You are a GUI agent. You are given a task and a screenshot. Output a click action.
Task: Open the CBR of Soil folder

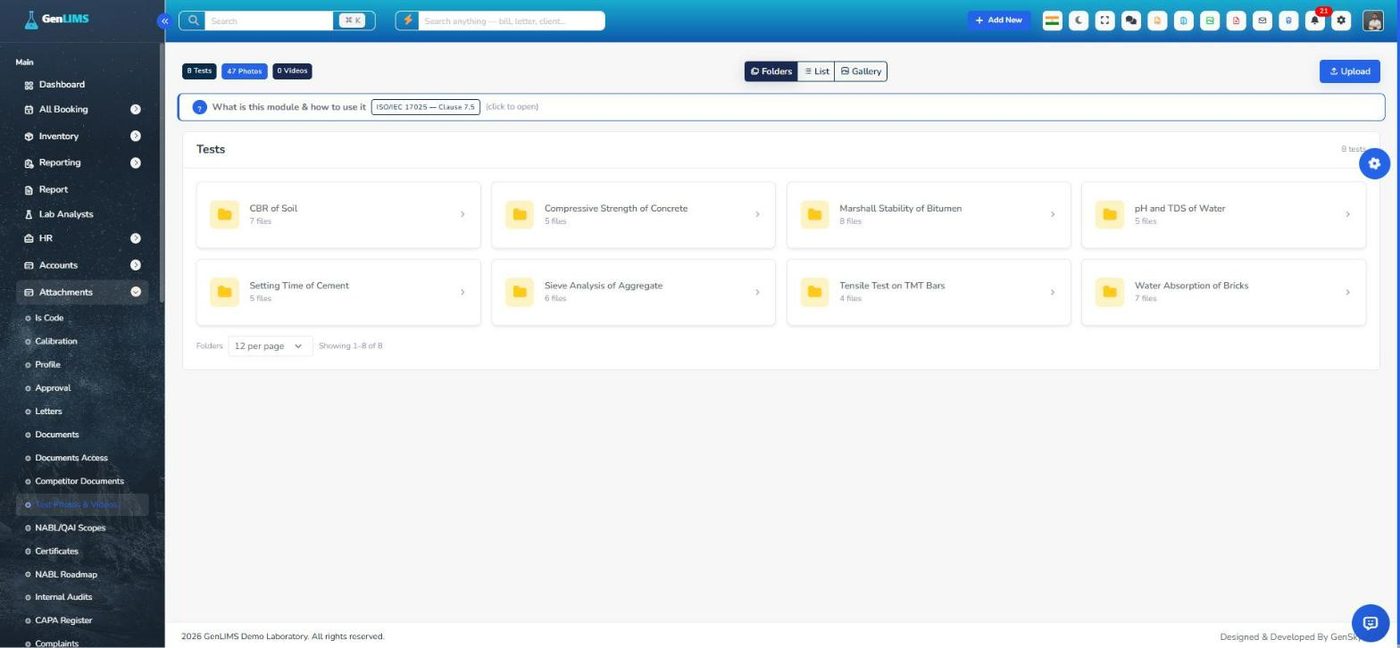pyautogui.click(x=338, y=214)
